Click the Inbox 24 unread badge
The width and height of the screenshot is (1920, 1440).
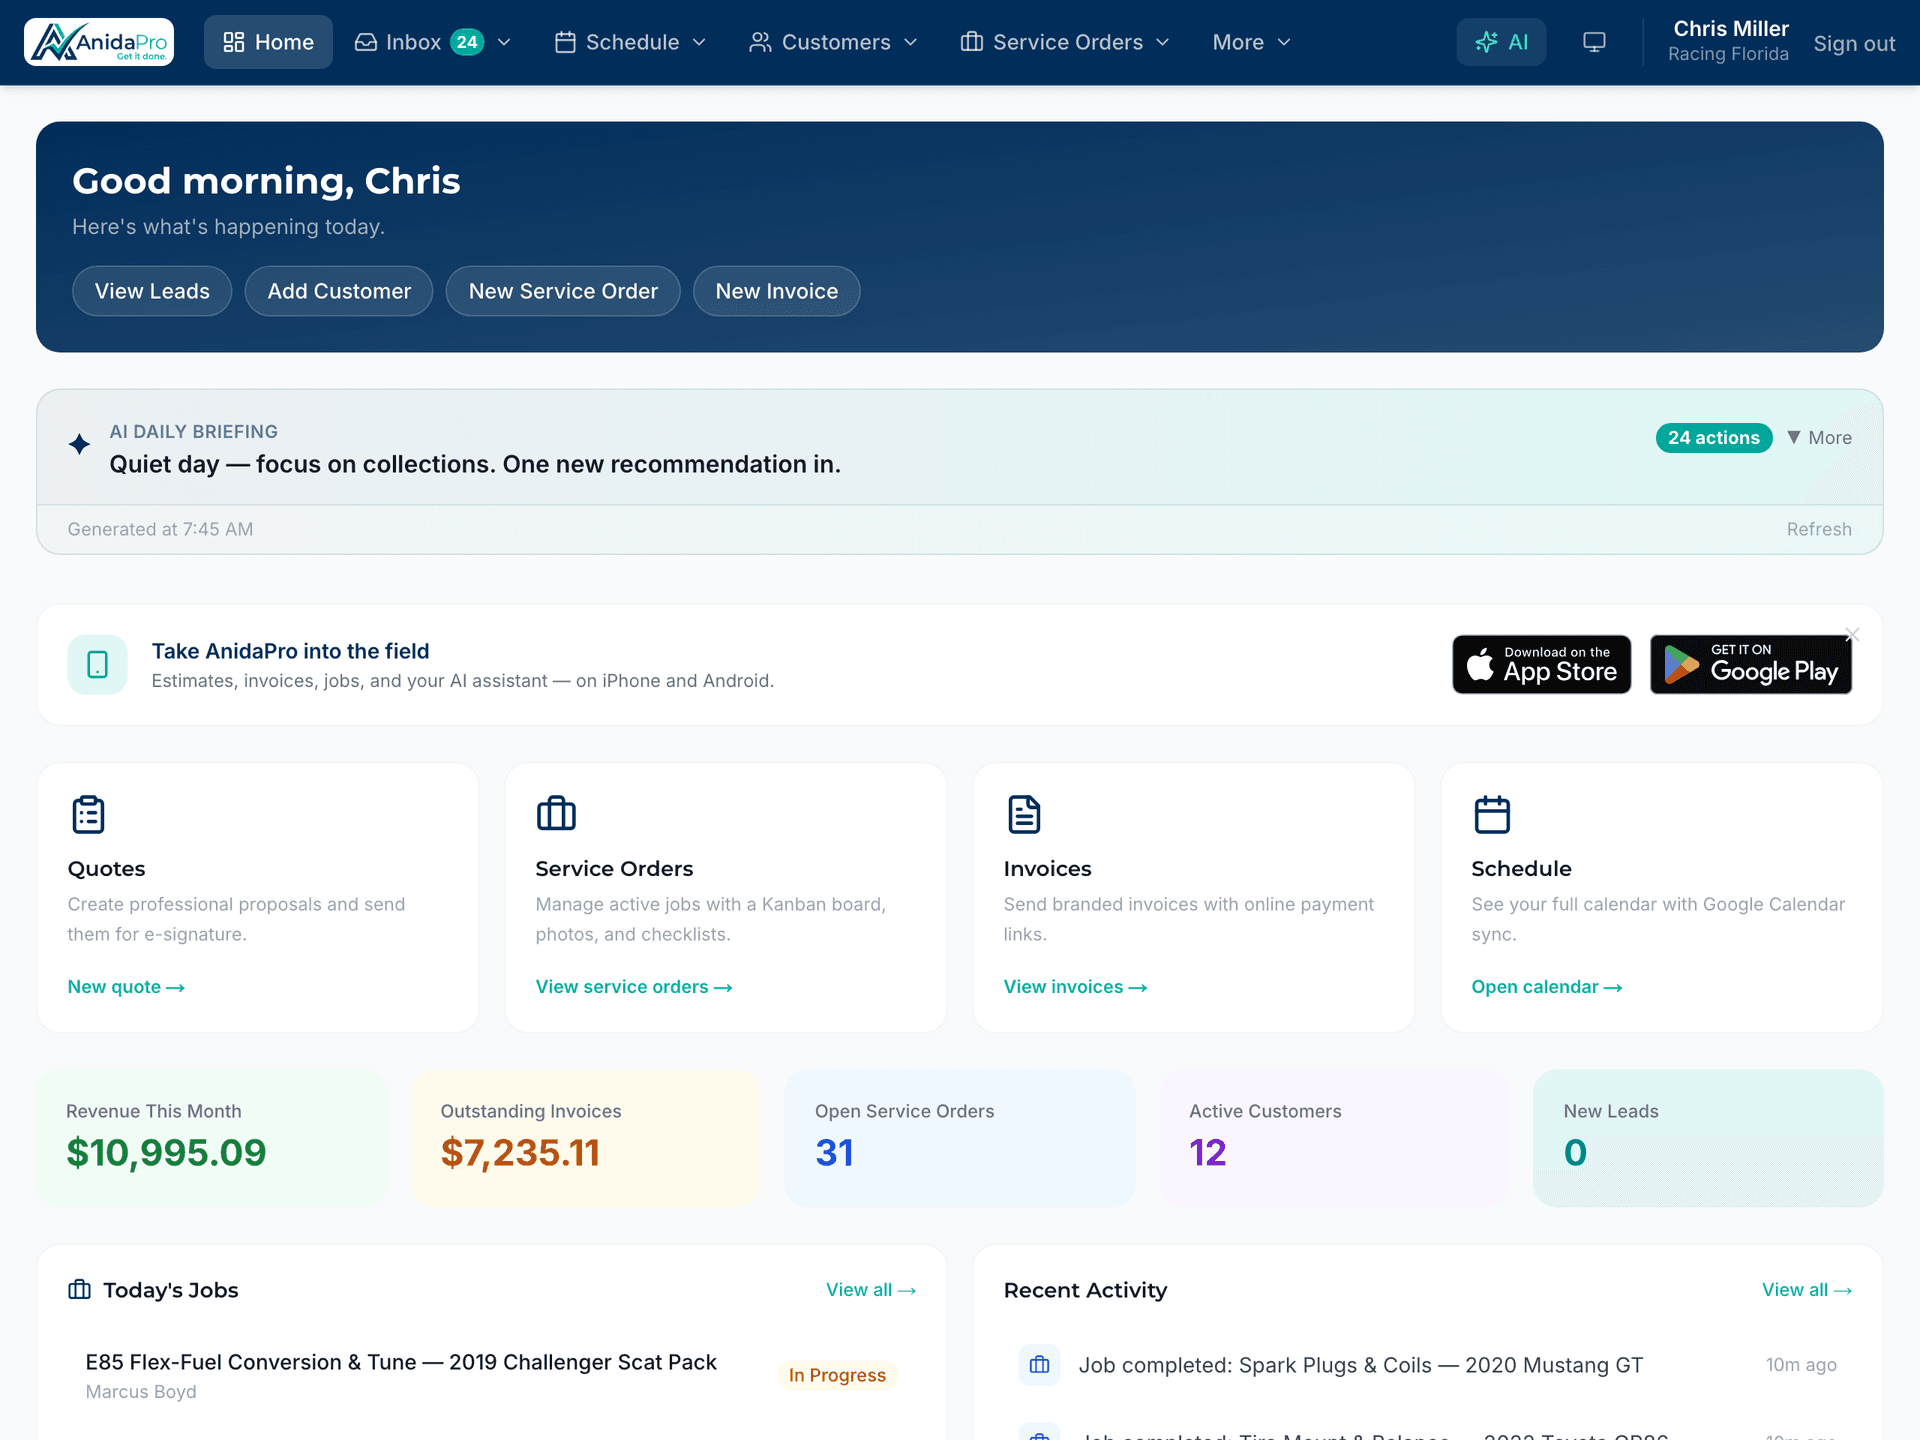[x=467, y=42]
